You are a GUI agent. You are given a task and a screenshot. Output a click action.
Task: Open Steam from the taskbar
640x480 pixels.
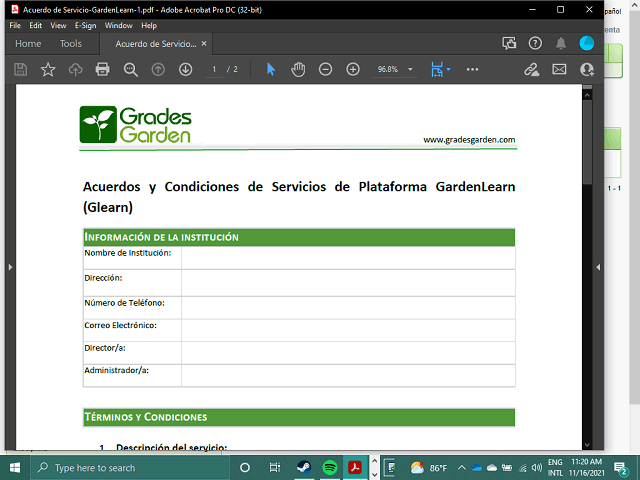point(304,468)
